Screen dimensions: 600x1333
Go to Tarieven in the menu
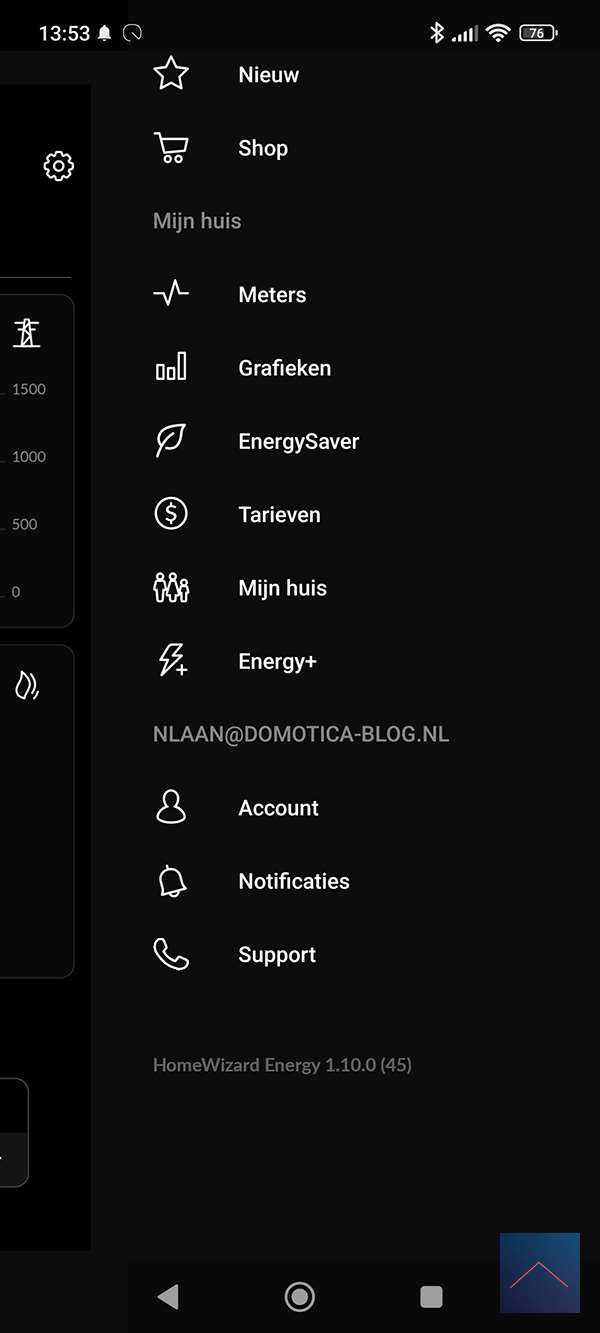(279, 515)
